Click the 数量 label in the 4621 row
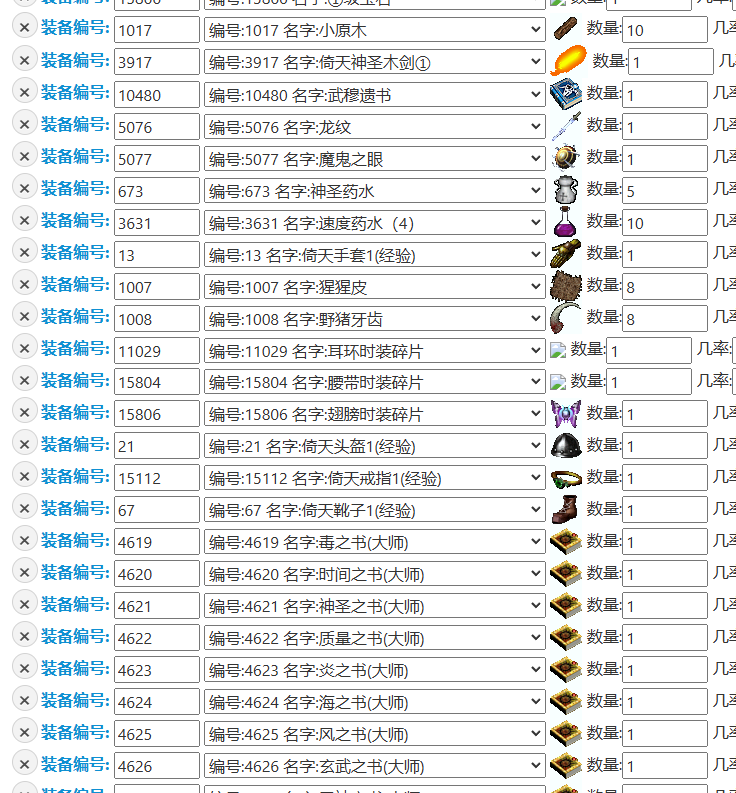The height and width of the screenshot is (793, 736). 603,605
